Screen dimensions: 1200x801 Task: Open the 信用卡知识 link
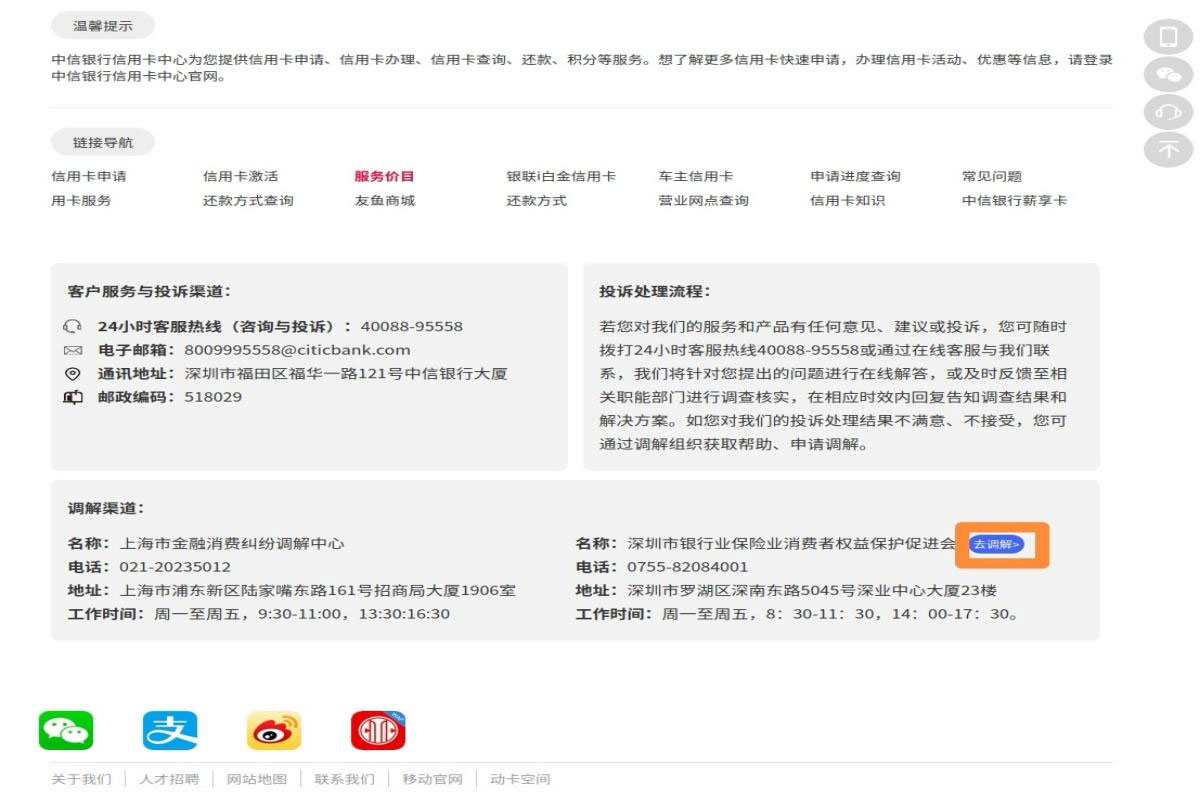pos(847,200)
